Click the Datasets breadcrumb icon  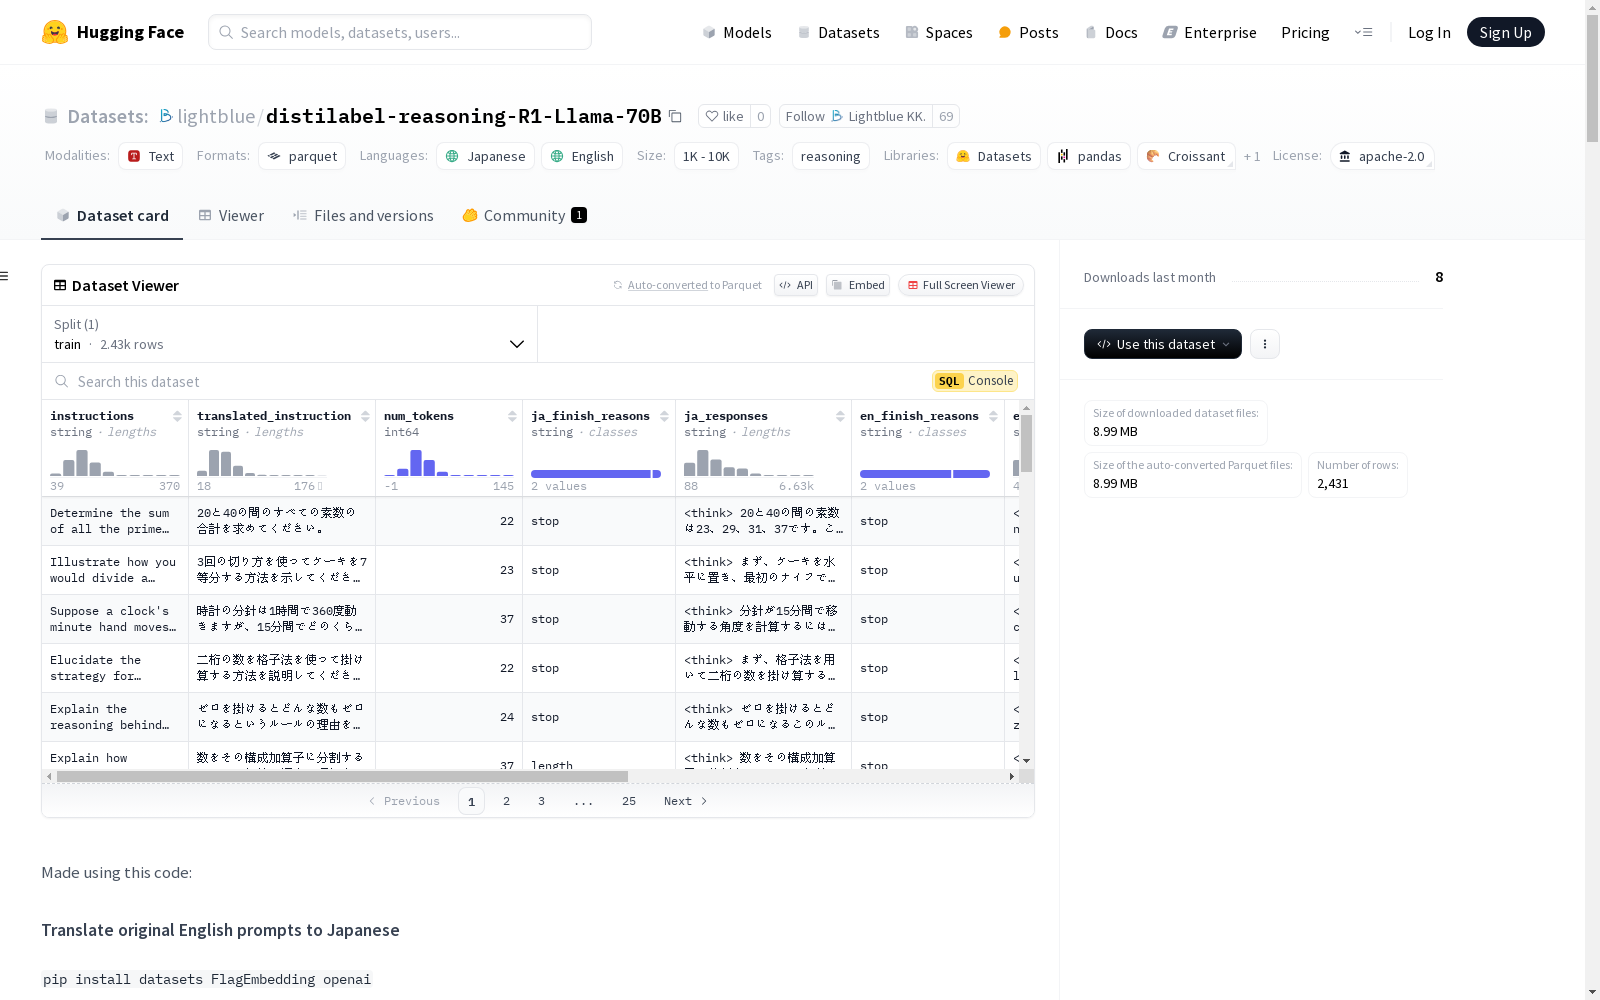[x=51, y=117]
